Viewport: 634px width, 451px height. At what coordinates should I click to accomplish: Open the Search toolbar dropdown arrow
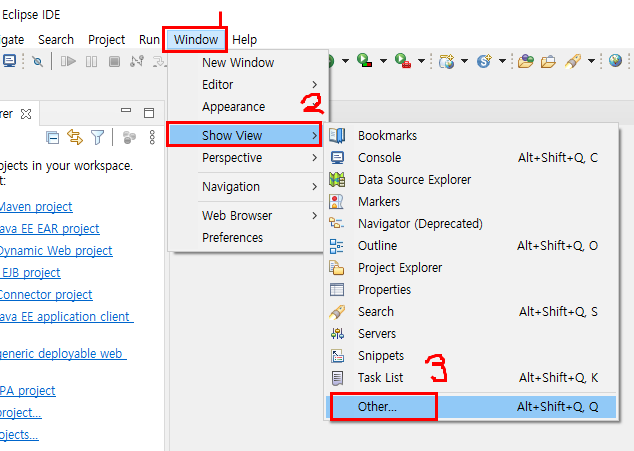click(591, 61)
